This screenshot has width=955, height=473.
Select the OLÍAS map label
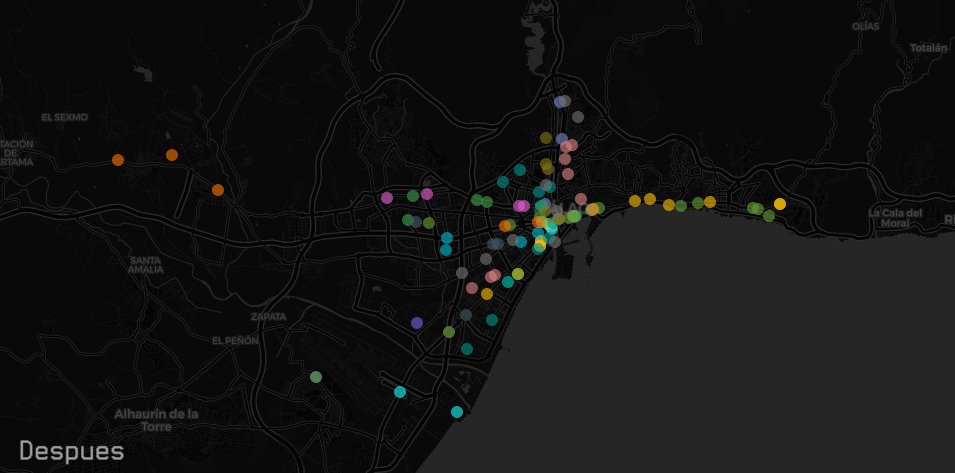pos(865,27)
